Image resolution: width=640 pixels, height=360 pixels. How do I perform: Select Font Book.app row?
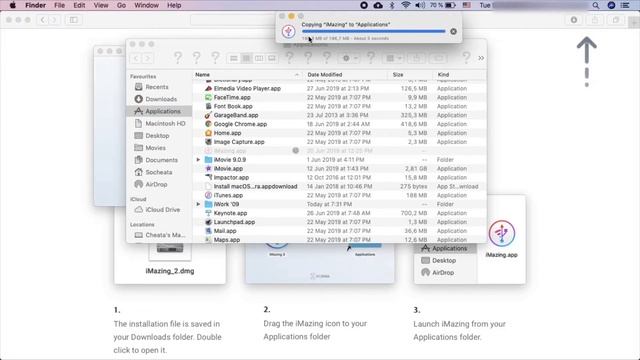pos(339,106)
